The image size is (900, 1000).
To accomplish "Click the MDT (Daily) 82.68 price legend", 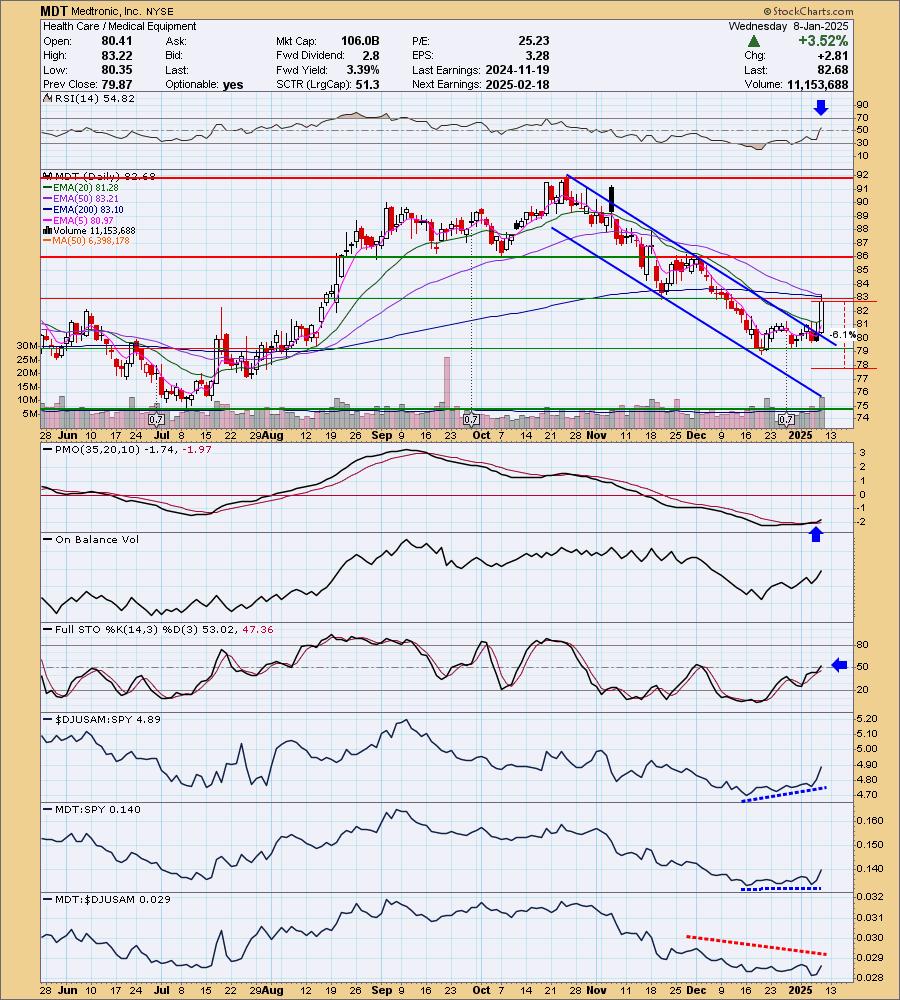I will [x=100, y=176].
